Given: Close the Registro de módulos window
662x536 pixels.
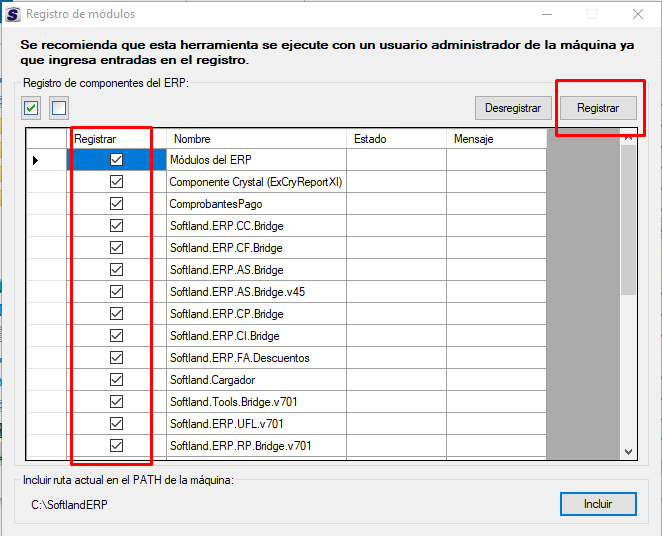Looking at the screenshot, I should [x=638, y=14].
